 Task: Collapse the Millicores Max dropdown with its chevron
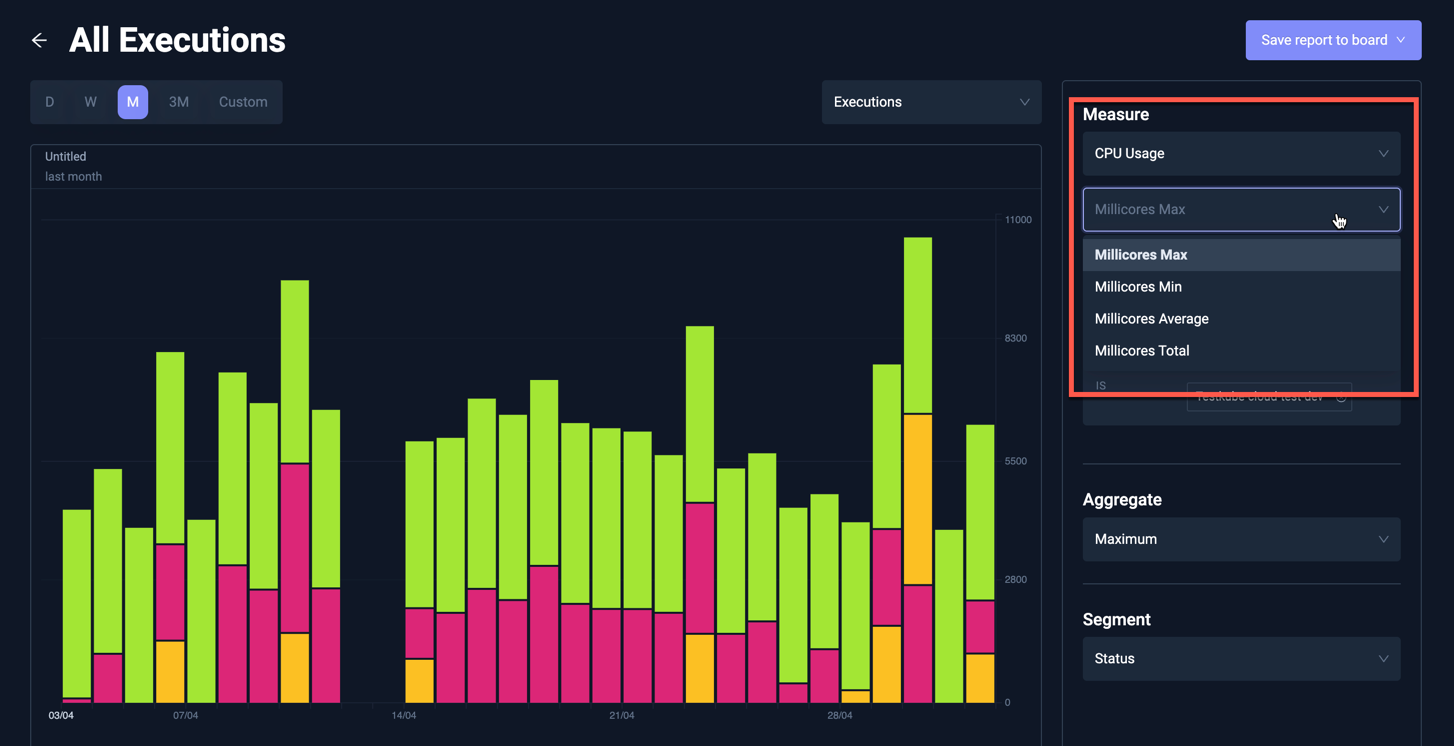click(1385, 209)
